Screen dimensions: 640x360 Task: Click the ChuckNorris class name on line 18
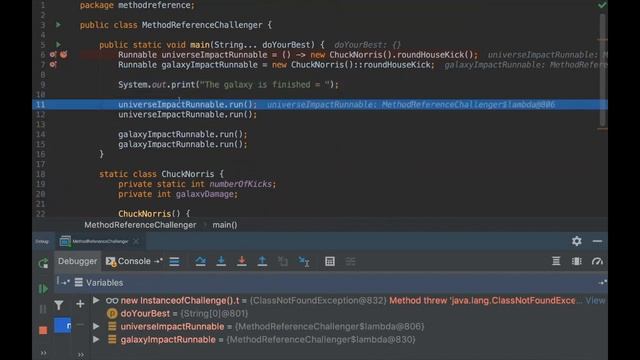188,174
